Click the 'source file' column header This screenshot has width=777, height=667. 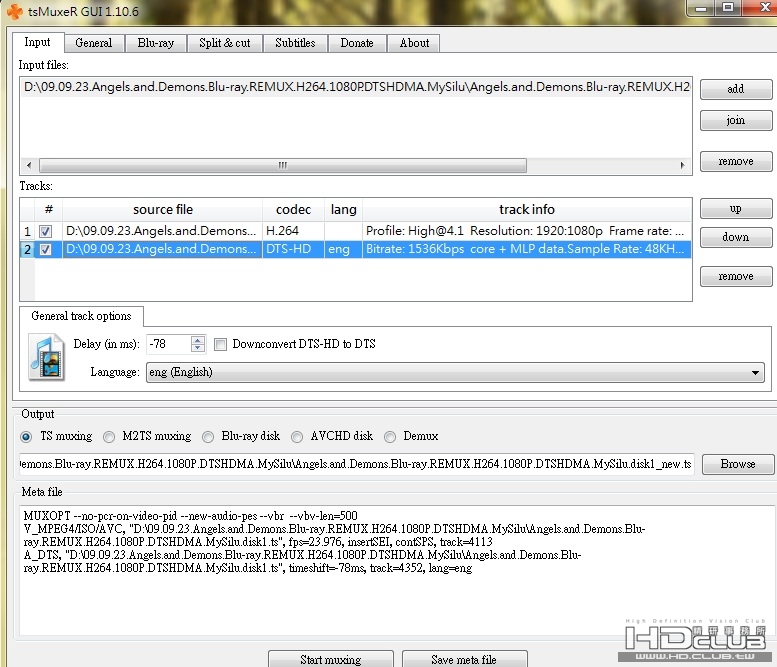pos(163,210)
